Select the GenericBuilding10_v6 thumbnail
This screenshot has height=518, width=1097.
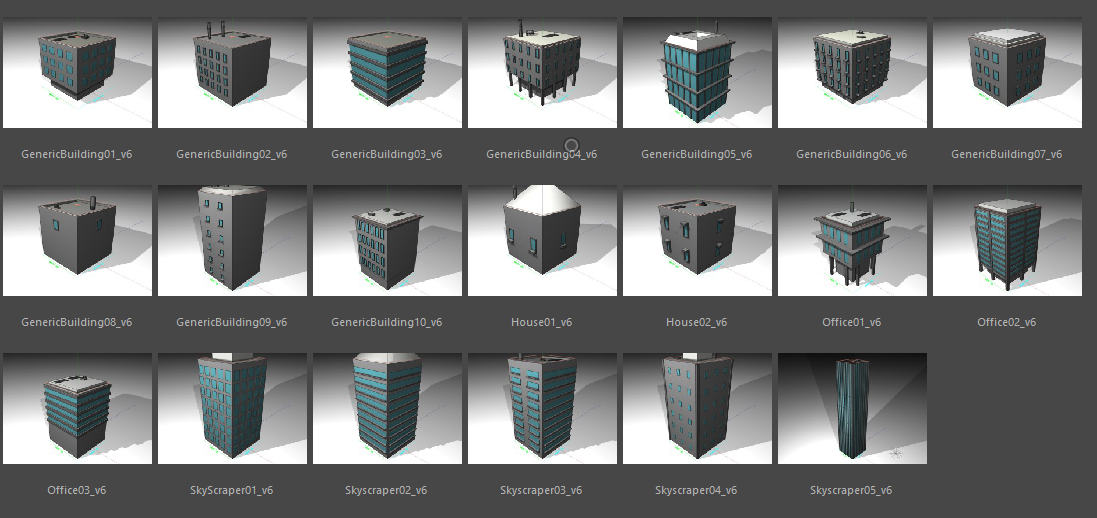coord(387,240)
